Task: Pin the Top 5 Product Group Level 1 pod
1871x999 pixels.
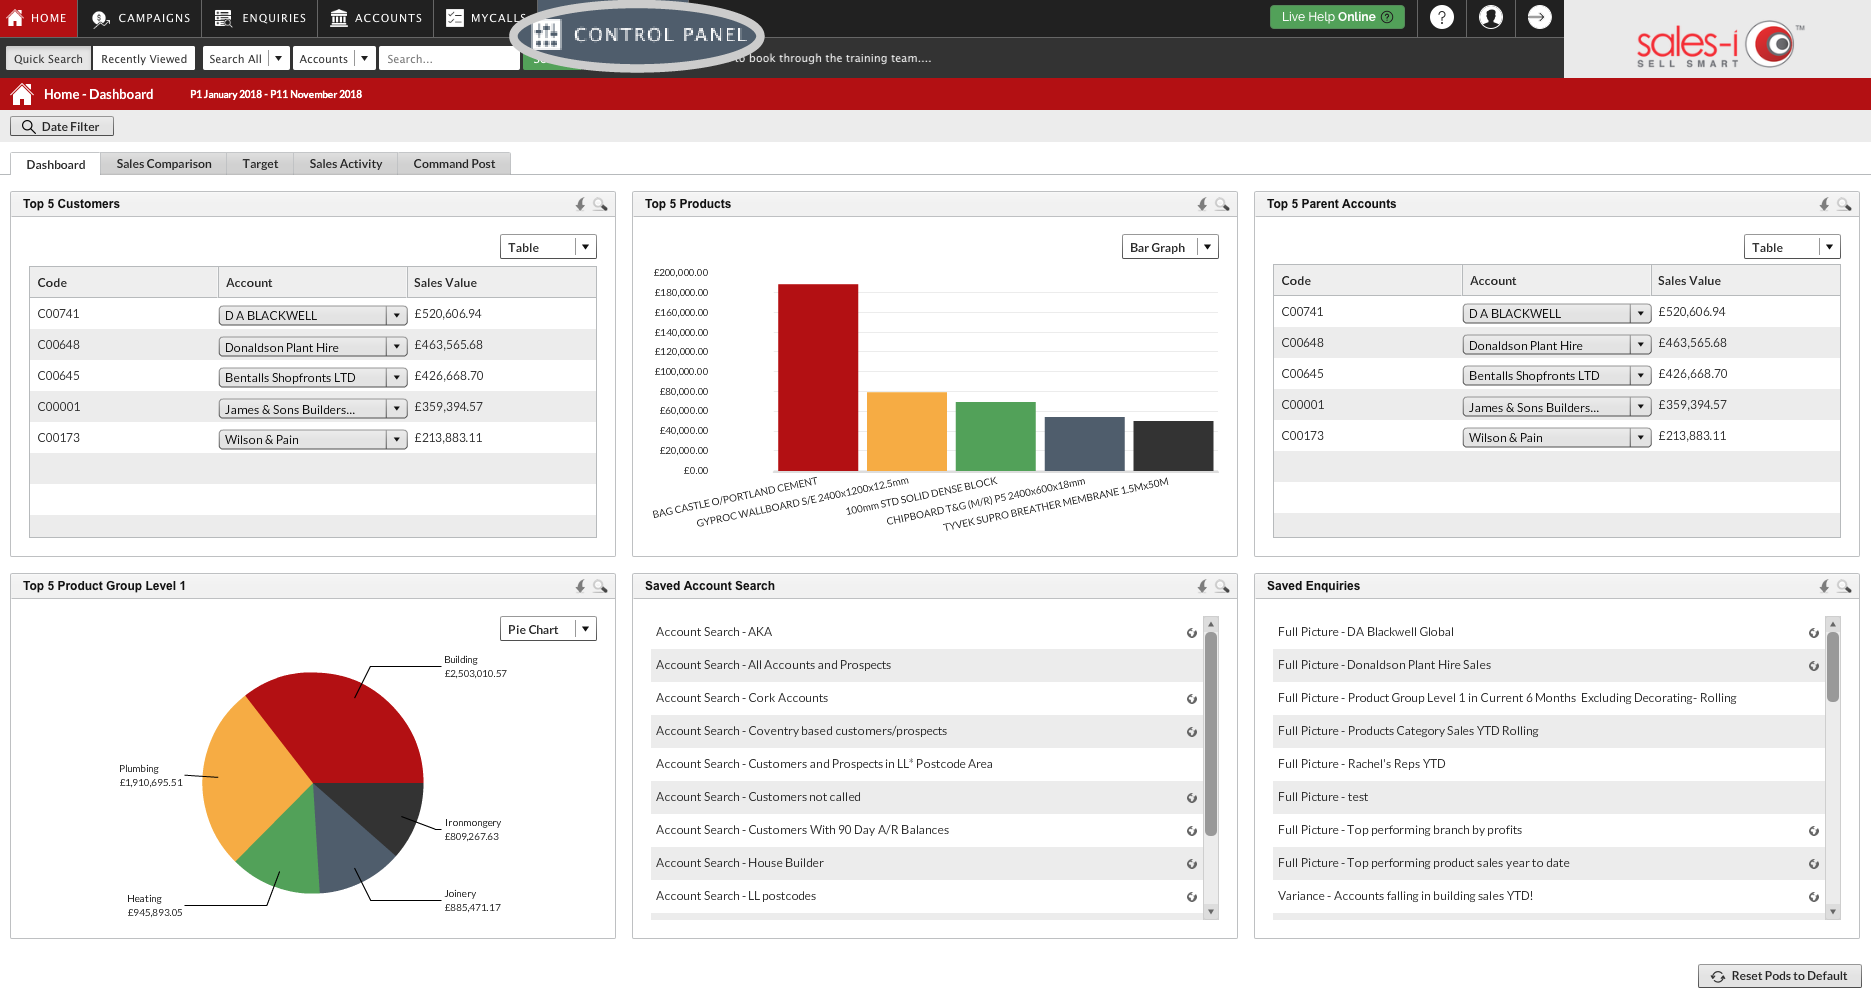Action: pos(581,586)
